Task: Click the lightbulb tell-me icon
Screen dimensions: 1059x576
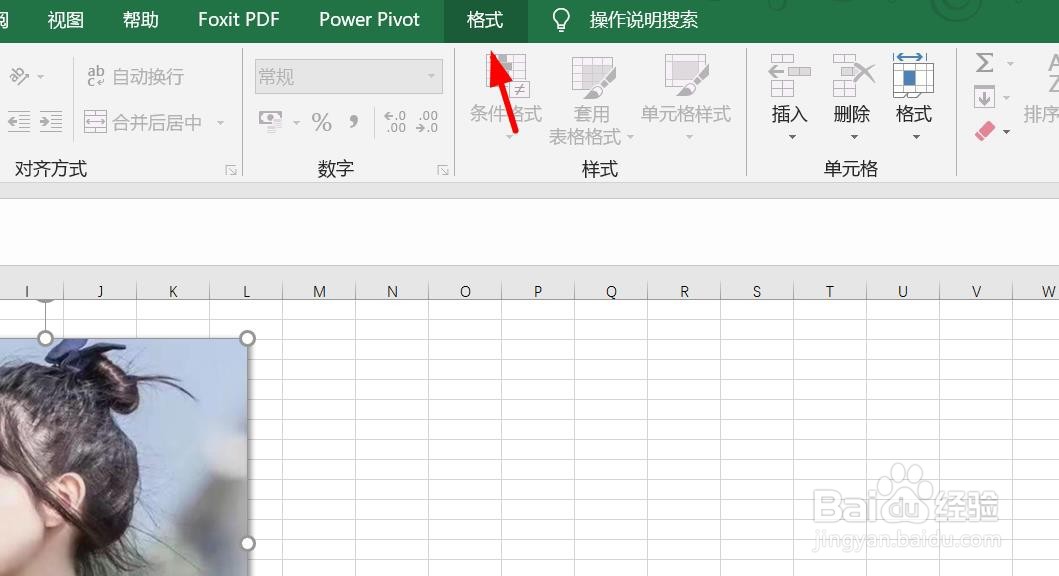Action: coord(561,20)
